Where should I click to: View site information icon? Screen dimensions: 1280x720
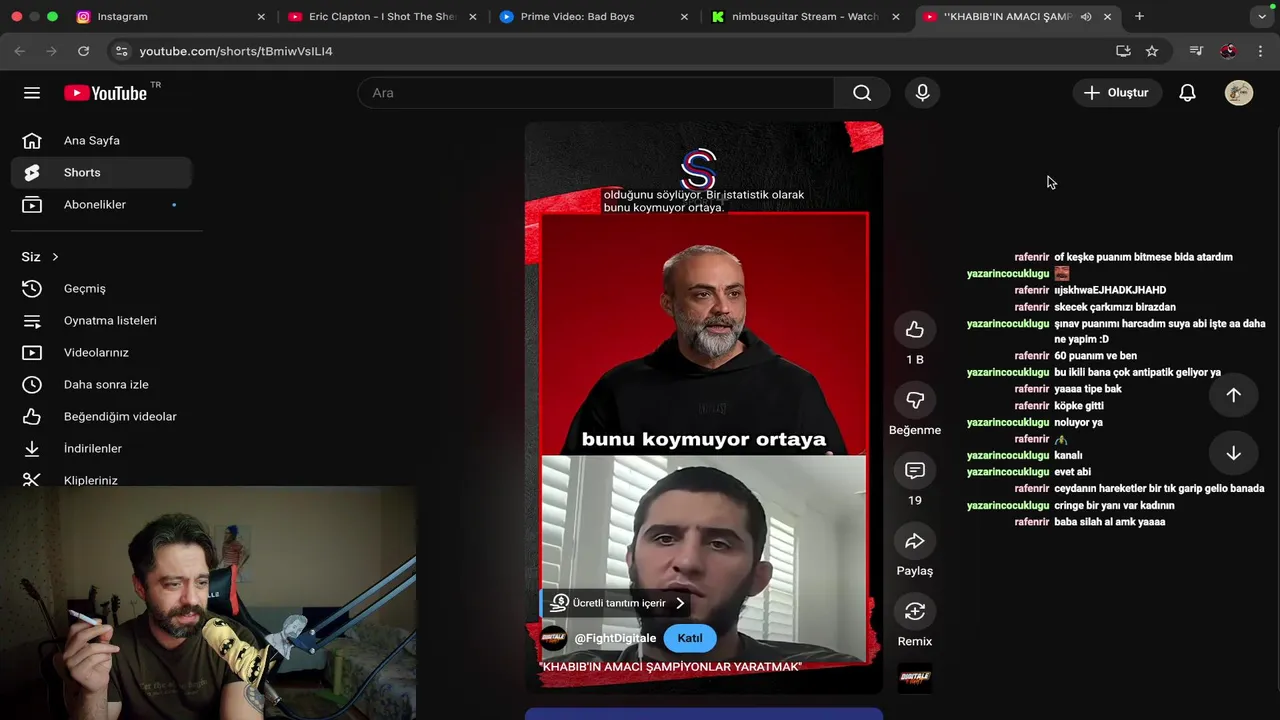[121, 51]
